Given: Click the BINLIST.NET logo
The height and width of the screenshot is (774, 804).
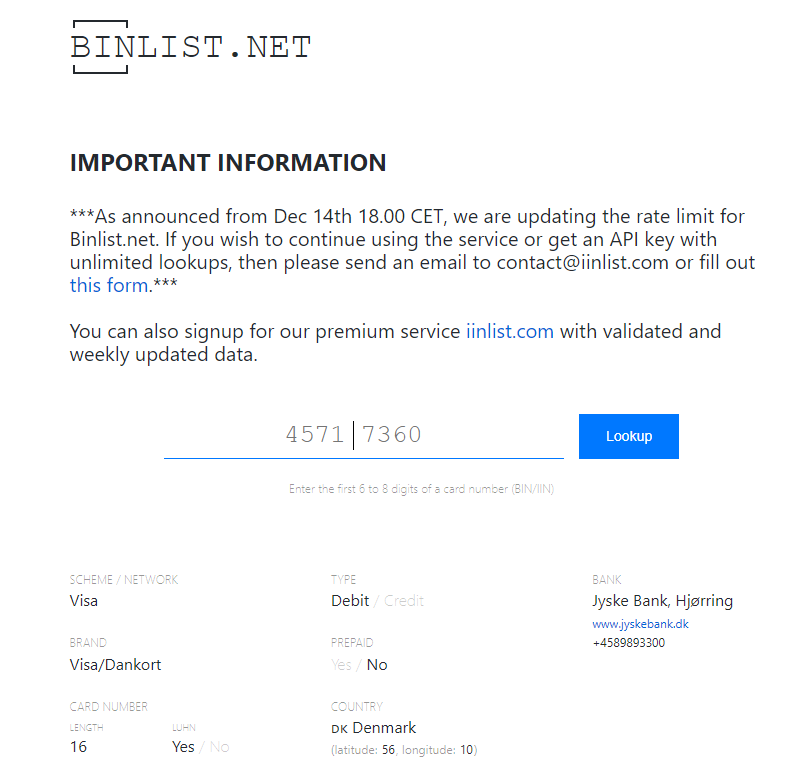Looking at the screenshot, I should point(191,47).
